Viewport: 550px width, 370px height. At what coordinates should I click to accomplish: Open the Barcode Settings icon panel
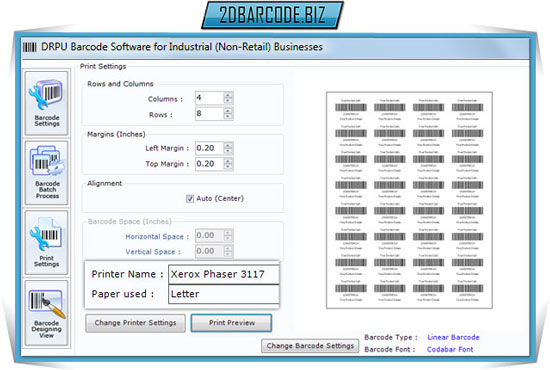click(x=46, y=103)
